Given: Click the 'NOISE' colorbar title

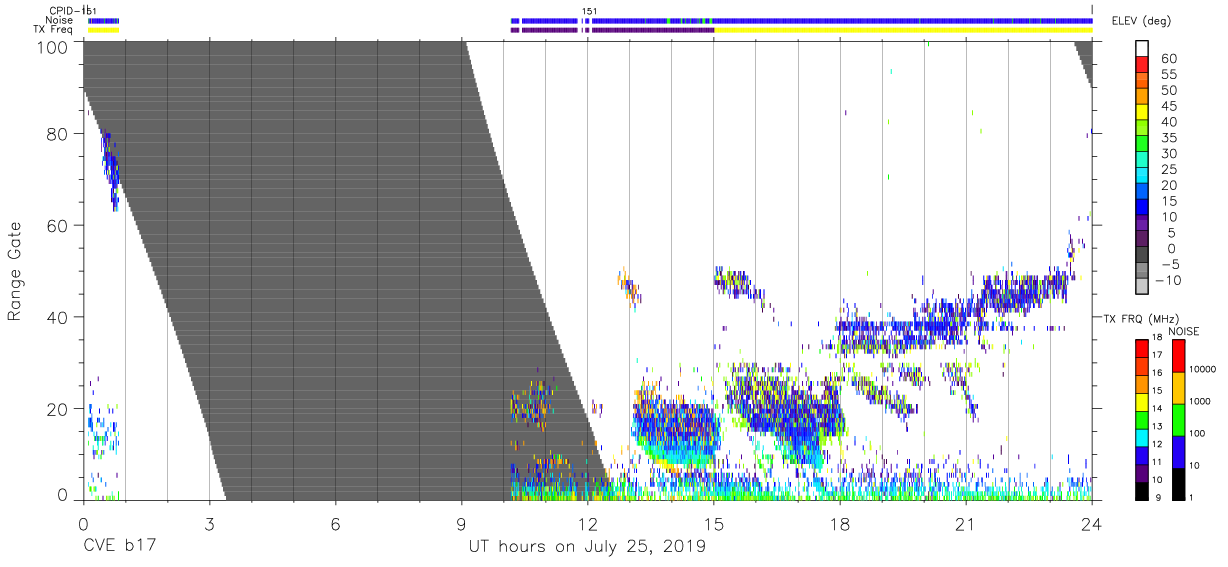Looking at the screenshot, I should tap(1184, 331).
